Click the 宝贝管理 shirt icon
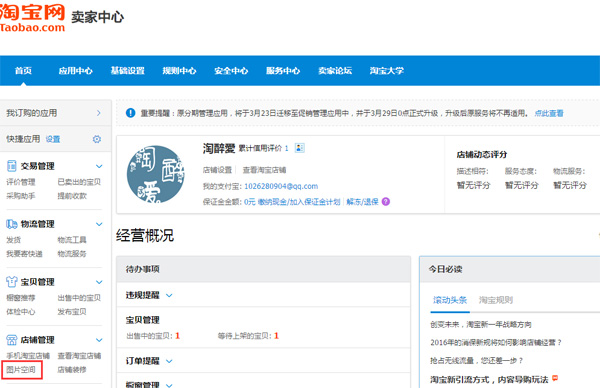Image resolution: width=600 pixels, height=388 pixels. coord(11,282)
